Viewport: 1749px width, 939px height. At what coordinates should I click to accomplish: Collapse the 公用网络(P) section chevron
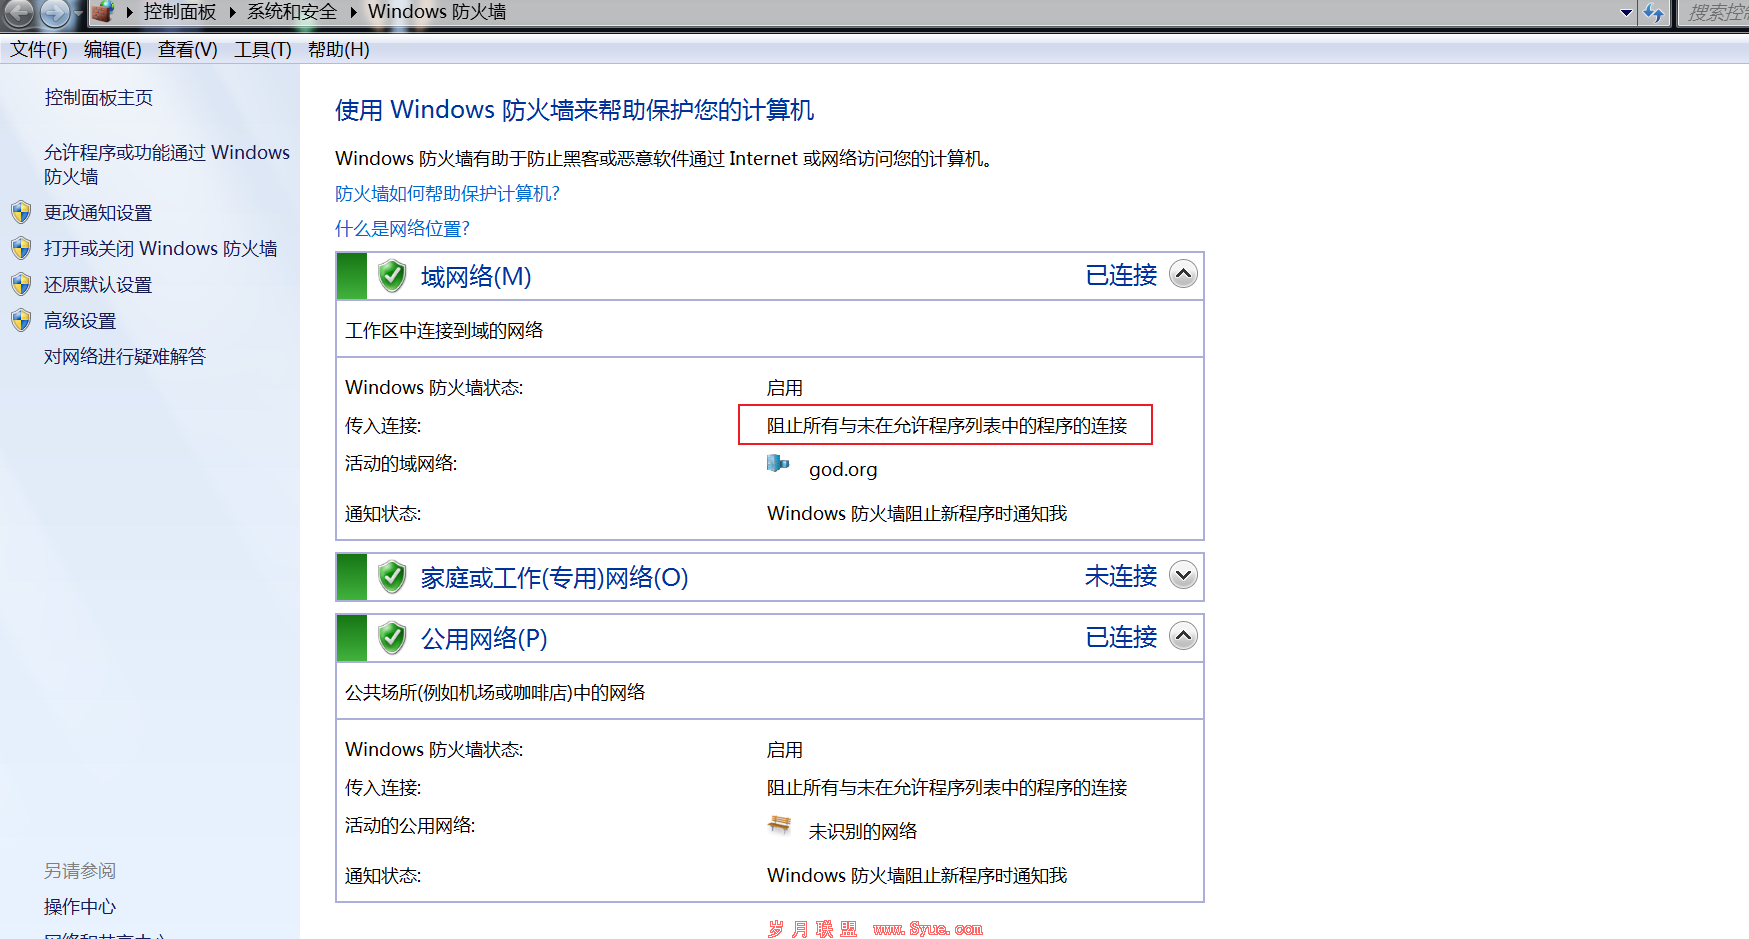(1183, 636)
